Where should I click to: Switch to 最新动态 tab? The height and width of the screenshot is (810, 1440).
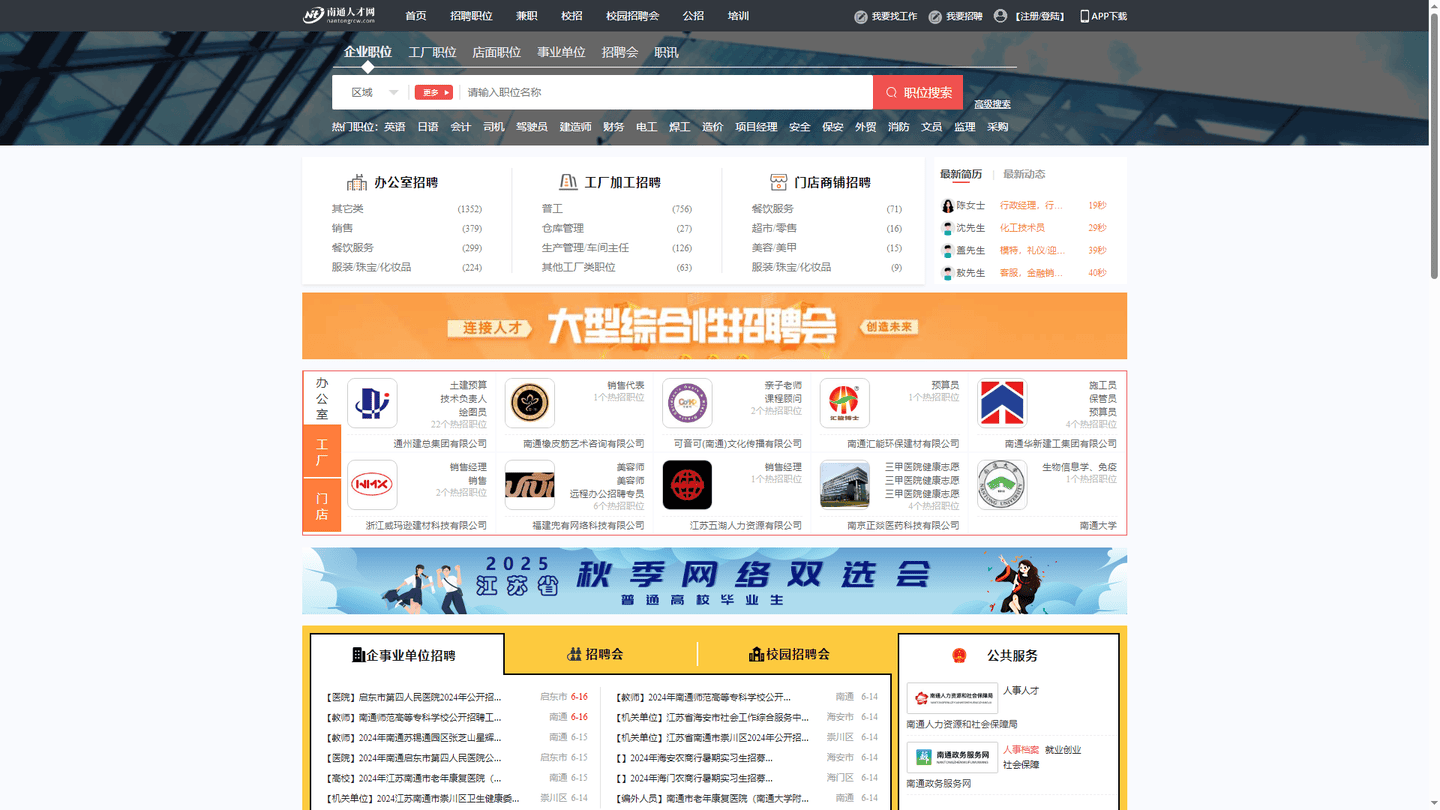[x=1024, y=174]
